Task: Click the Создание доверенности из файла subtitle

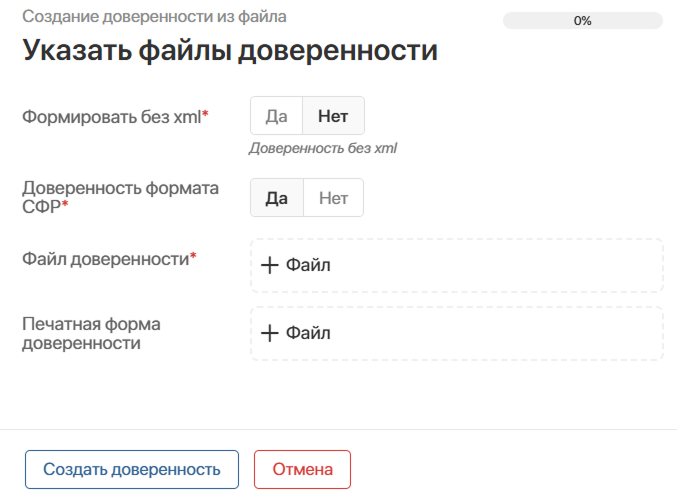Action: tap(154, 17)
